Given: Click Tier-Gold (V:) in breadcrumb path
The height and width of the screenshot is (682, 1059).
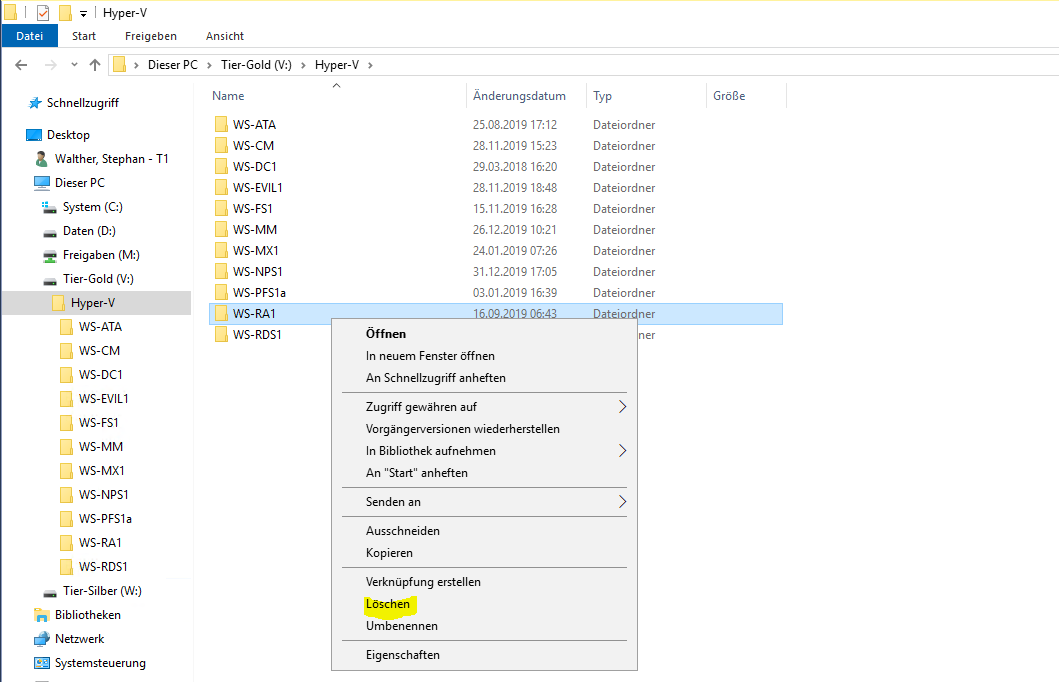Looking at the screenshot, I should pyautogui.click(x=256, y=65).
